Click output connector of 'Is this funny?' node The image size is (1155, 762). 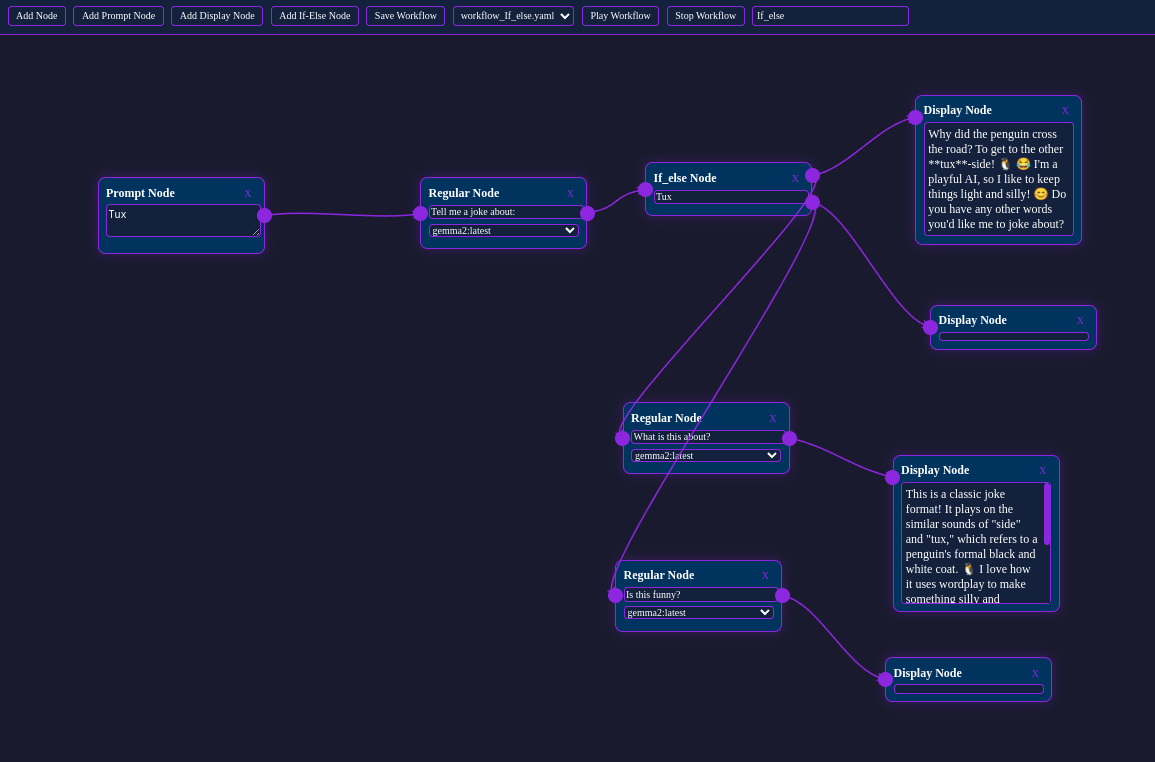point(782,595)
